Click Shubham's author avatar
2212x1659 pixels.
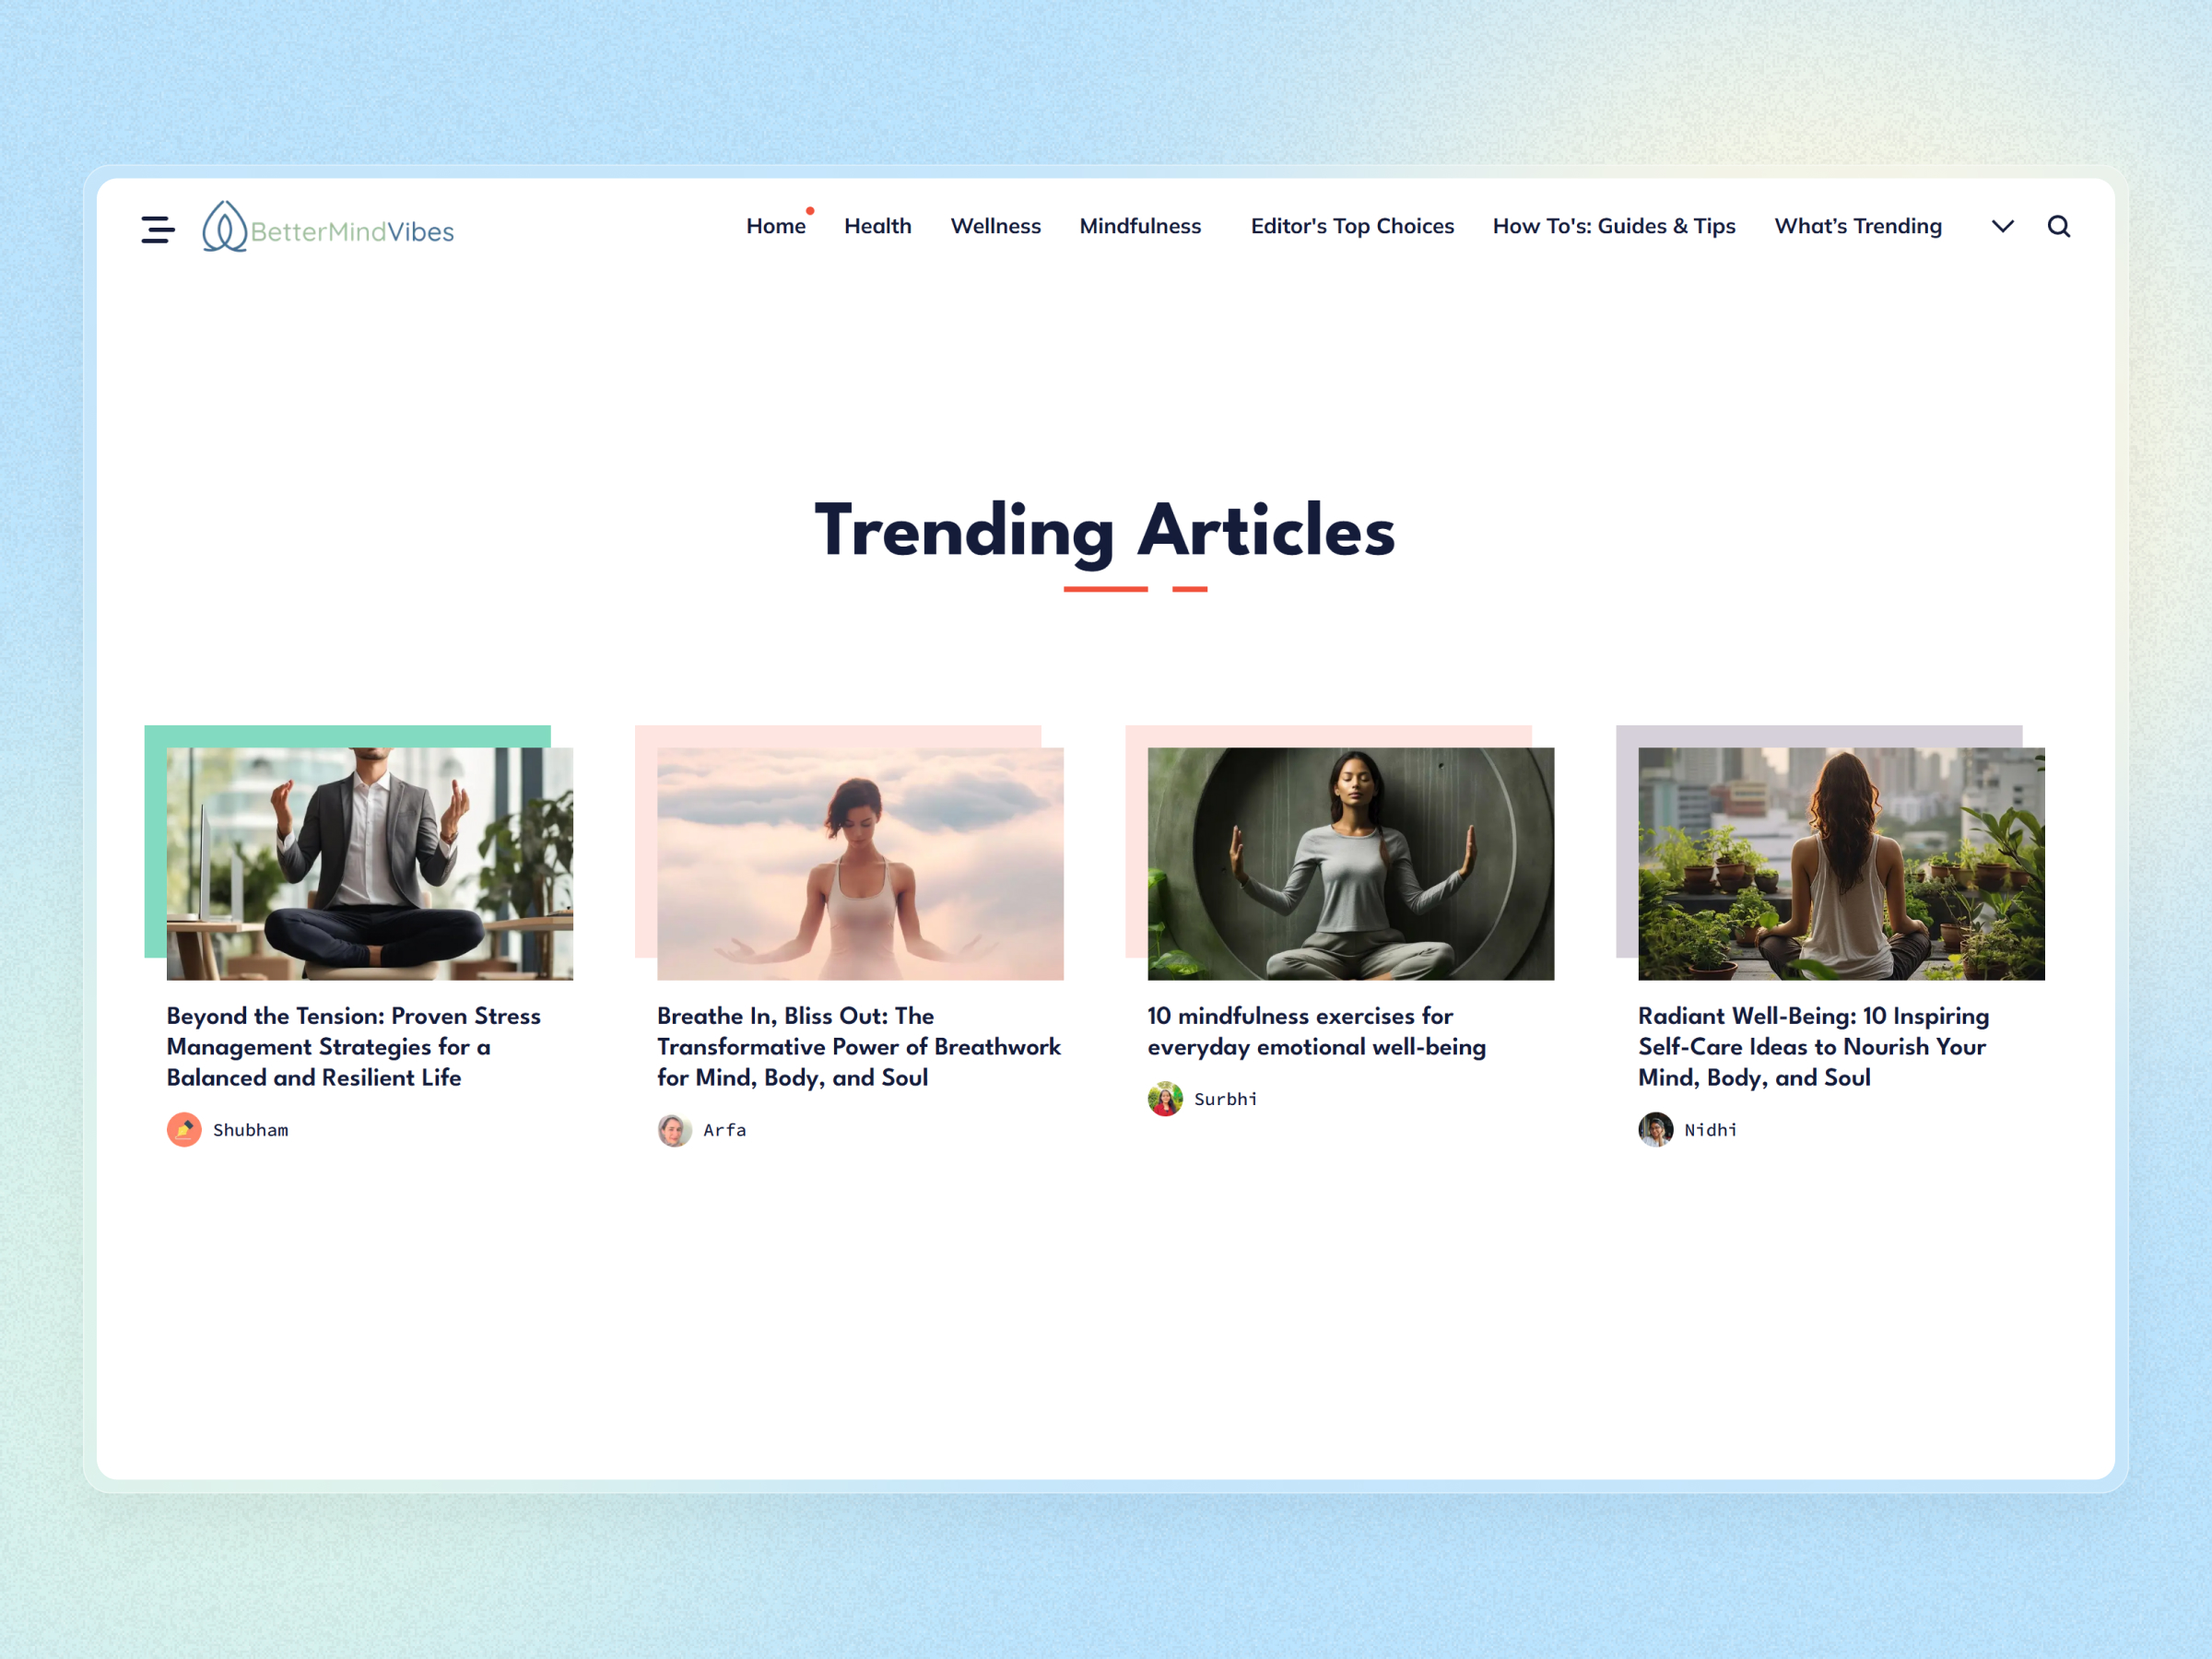click(184, 1129)
